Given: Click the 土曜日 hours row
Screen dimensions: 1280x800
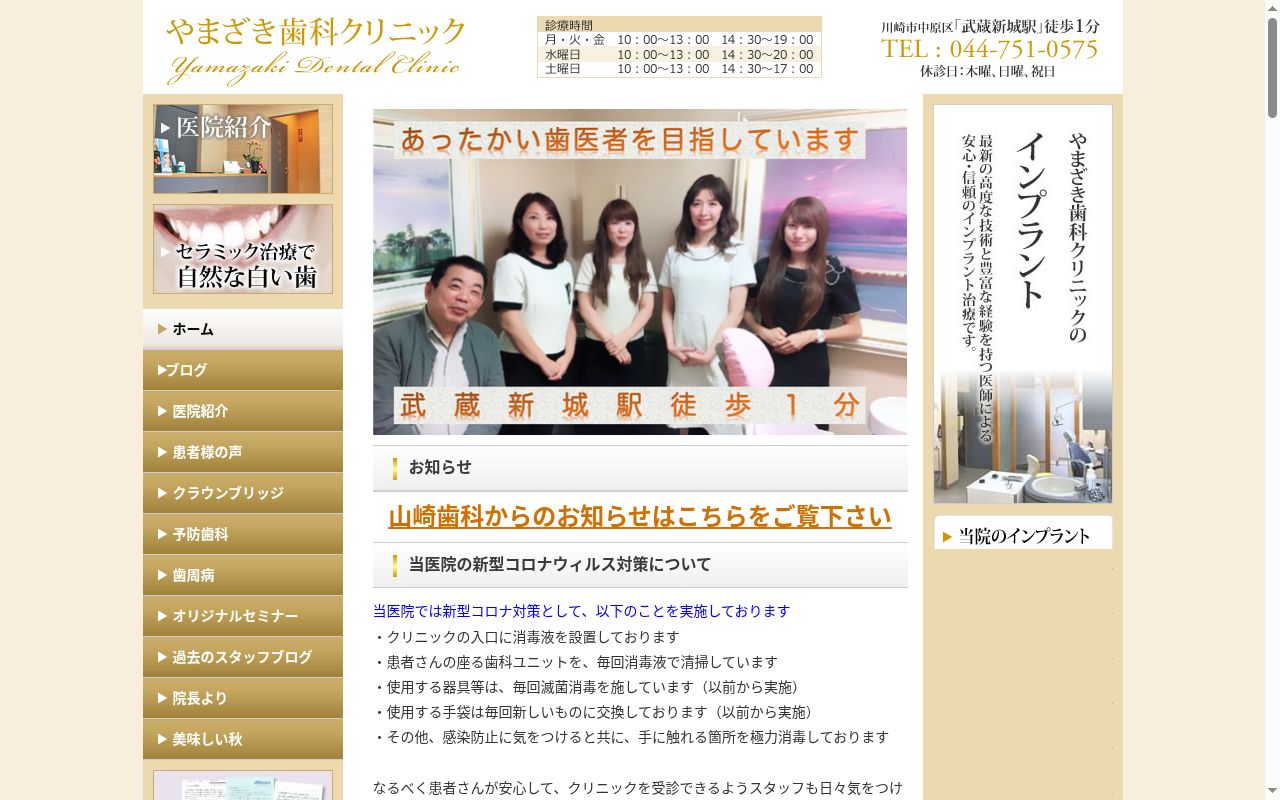Looking at the screenshot, I should coord(679,69).
